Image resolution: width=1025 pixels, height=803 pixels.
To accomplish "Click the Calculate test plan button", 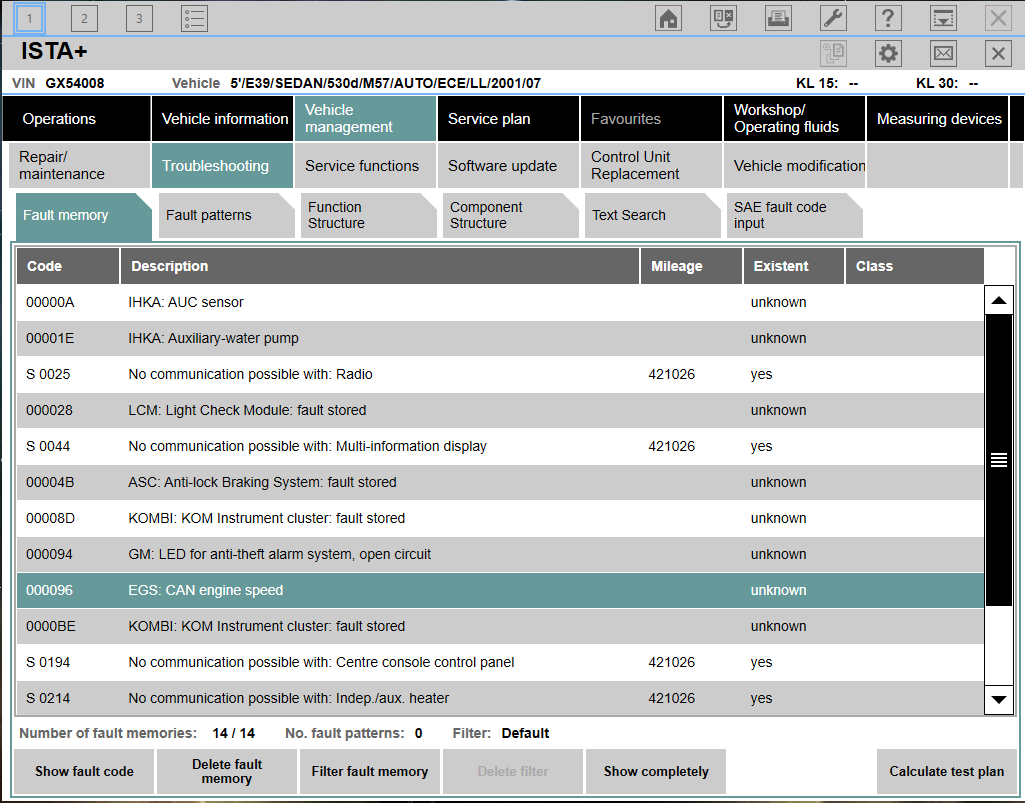I will point(946,771).
